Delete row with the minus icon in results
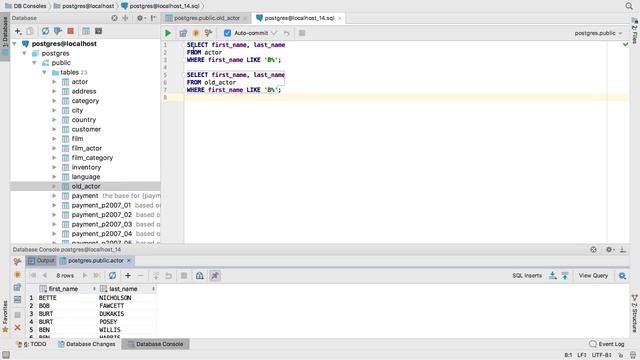This screenshot has width=640, height=360. [x=140, y=276]
